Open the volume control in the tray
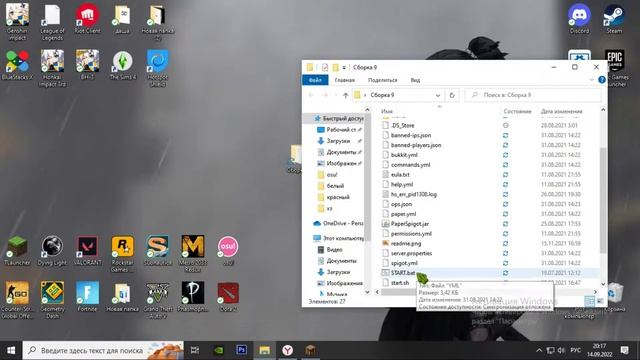The width and height of the screenshot is (640, 360). (x=562, y=350)
